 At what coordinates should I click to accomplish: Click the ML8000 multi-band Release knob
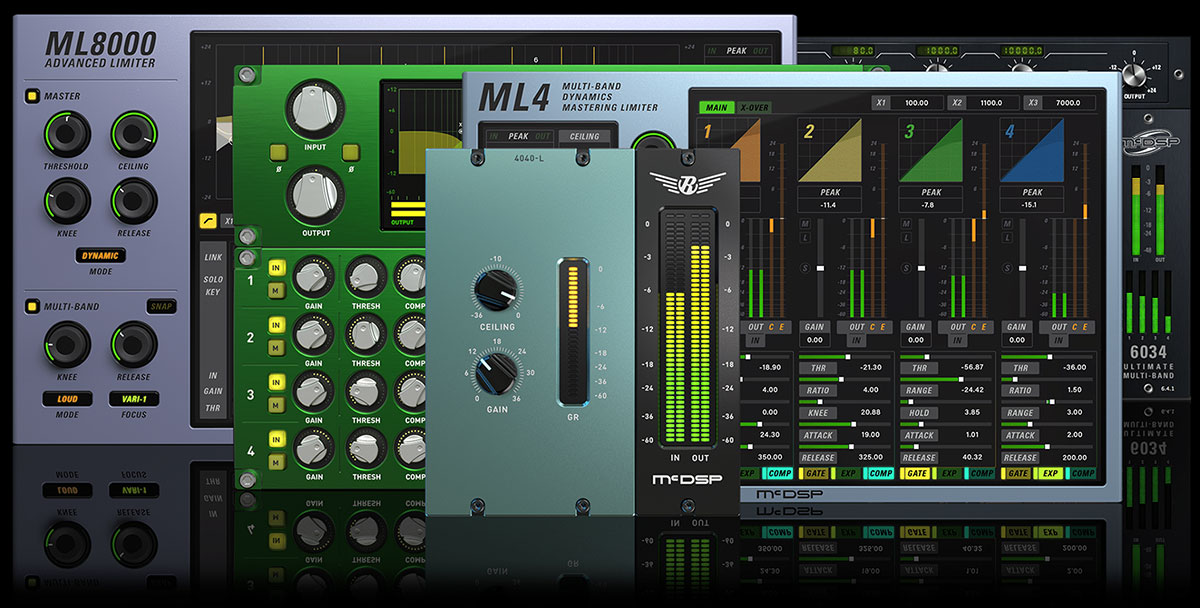pyautogui.click(x=133, y=345)
